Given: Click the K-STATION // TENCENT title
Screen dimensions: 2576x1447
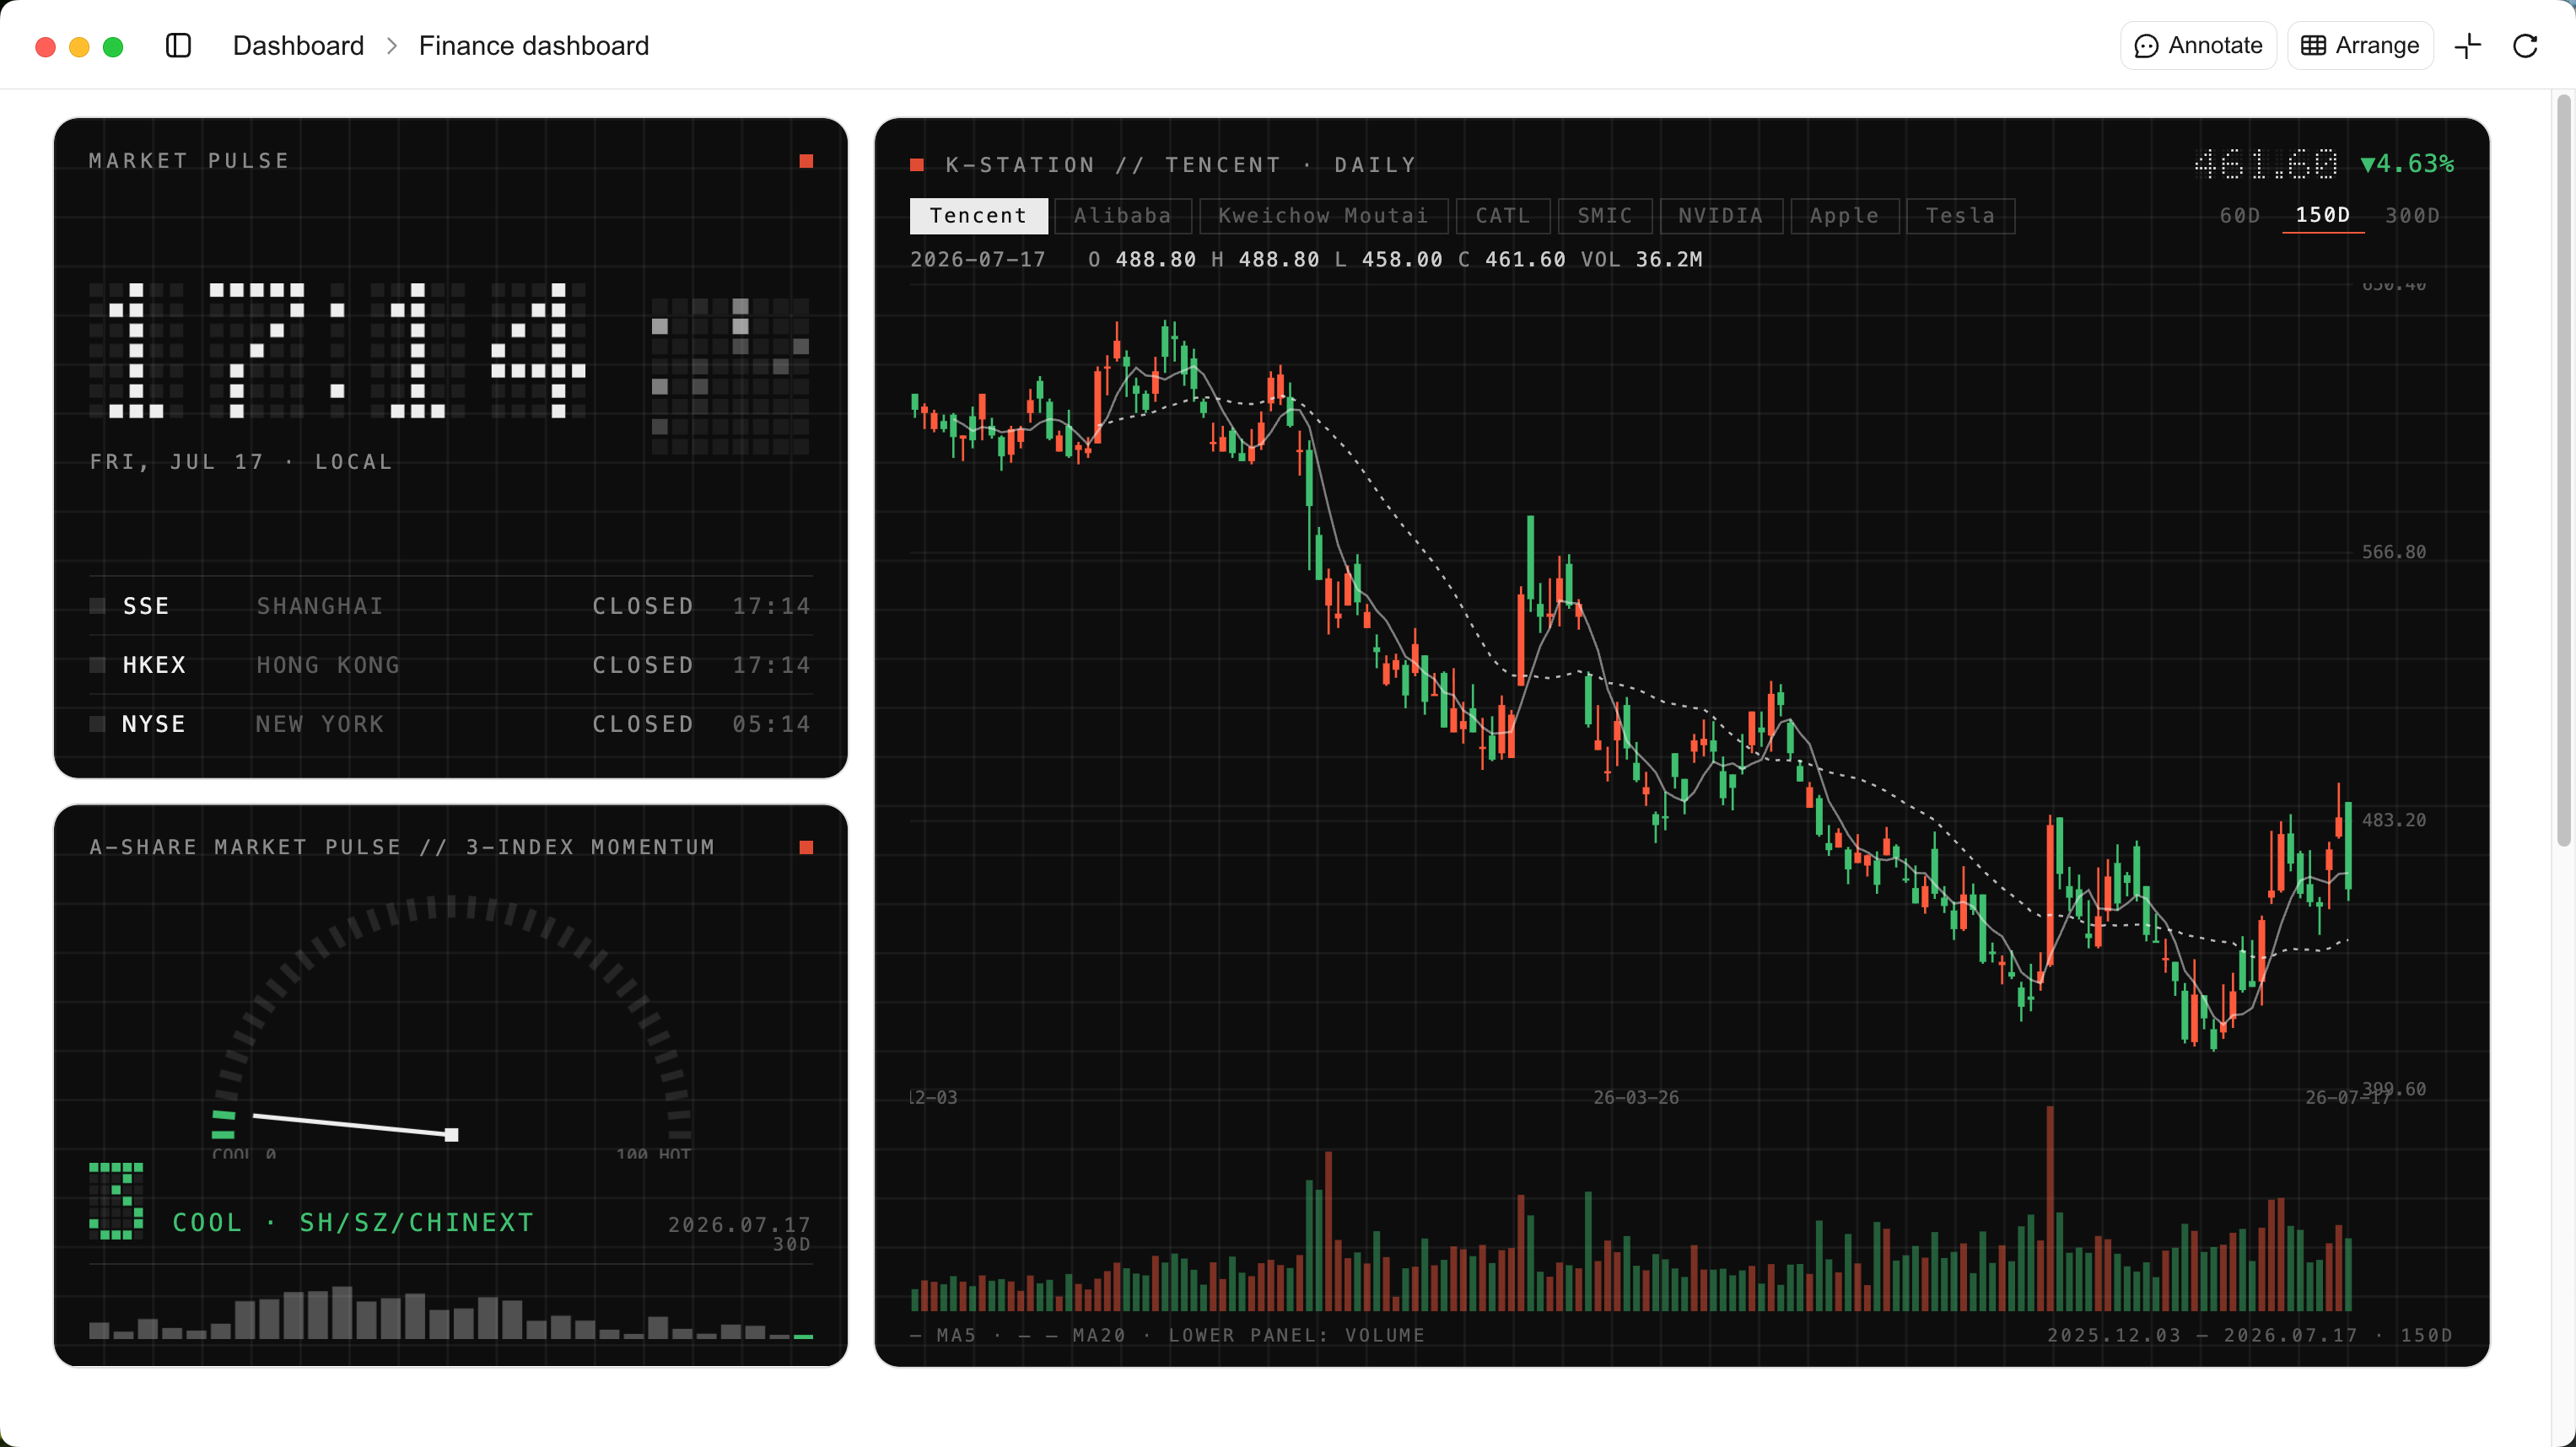Looking at the screenshot, I should click(1181, 165).
